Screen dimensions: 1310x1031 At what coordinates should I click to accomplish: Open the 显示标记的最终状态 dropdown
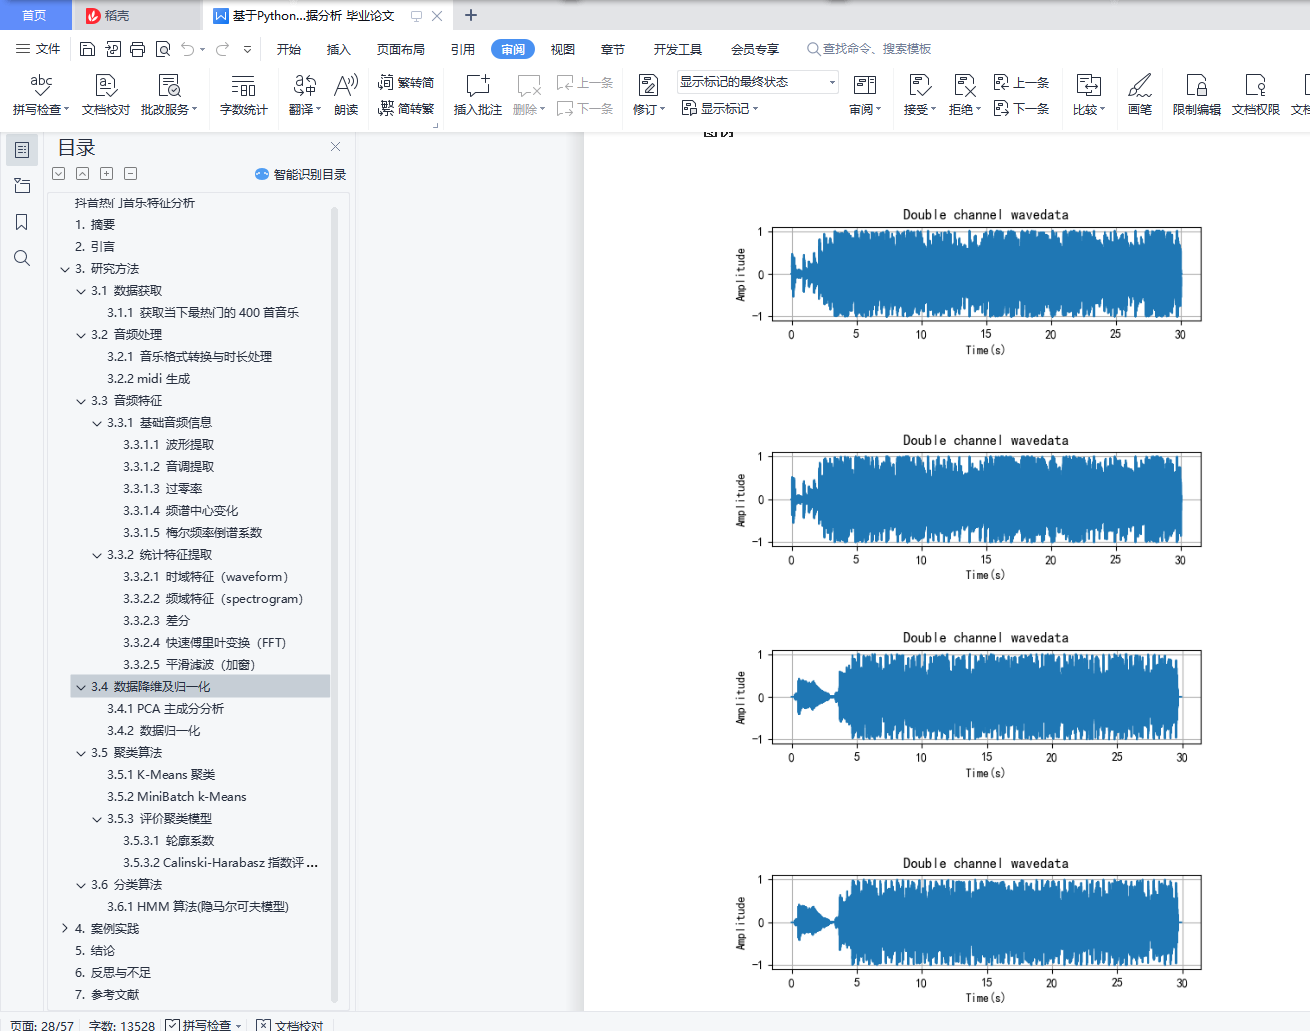tap(757, 82)
